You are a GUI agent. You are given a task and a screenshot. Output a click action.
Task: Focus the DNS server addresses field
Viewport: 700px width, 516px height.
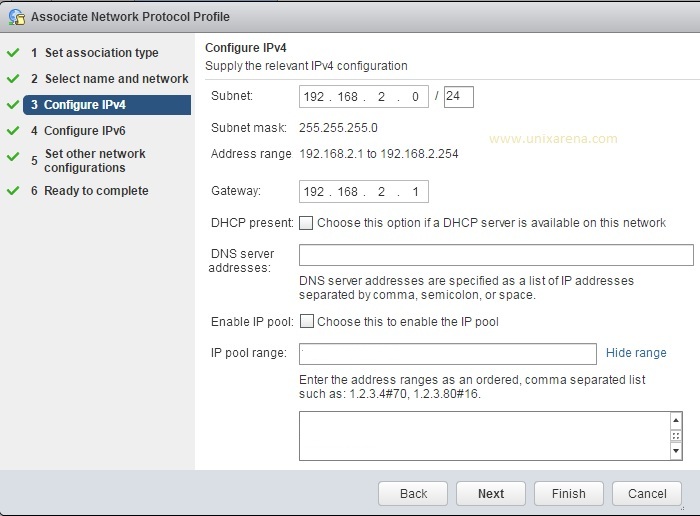(x=496, y=255)
